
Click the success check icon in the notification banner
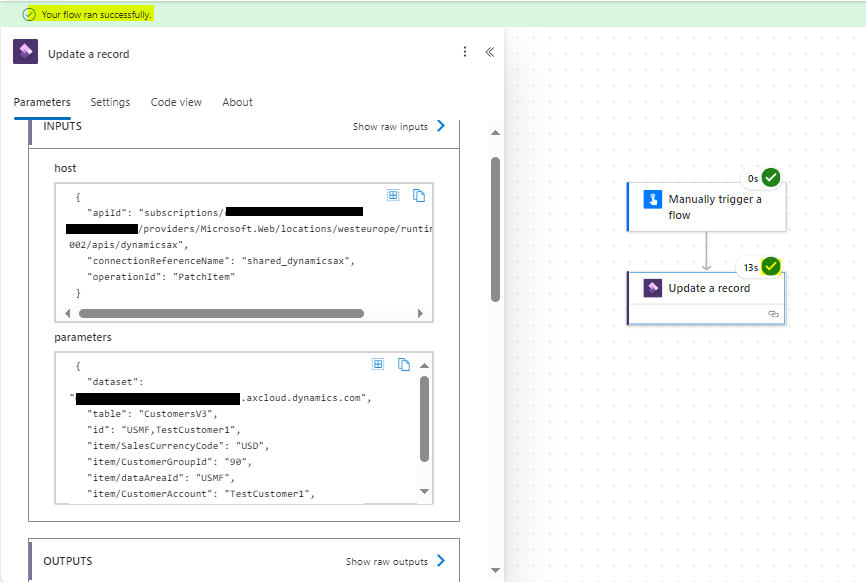tap(29, 14)
